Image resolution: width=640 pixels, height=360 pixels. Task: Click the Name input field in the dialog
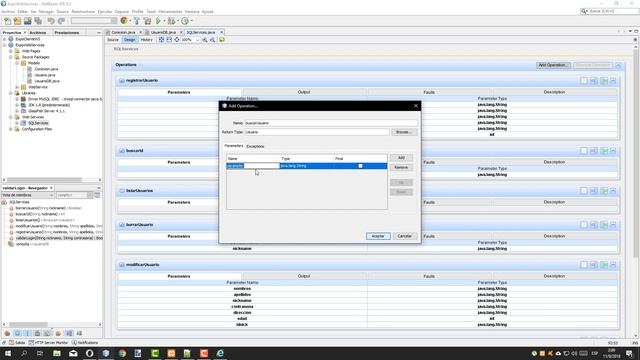(x=331, y=123)
